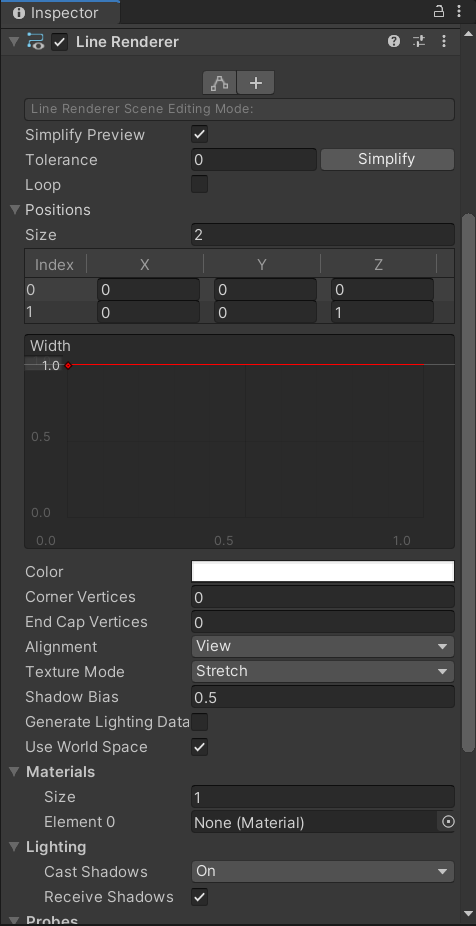Click the Inspector lock icon
This screenshot has height=926, width=476.
(439, 11)
